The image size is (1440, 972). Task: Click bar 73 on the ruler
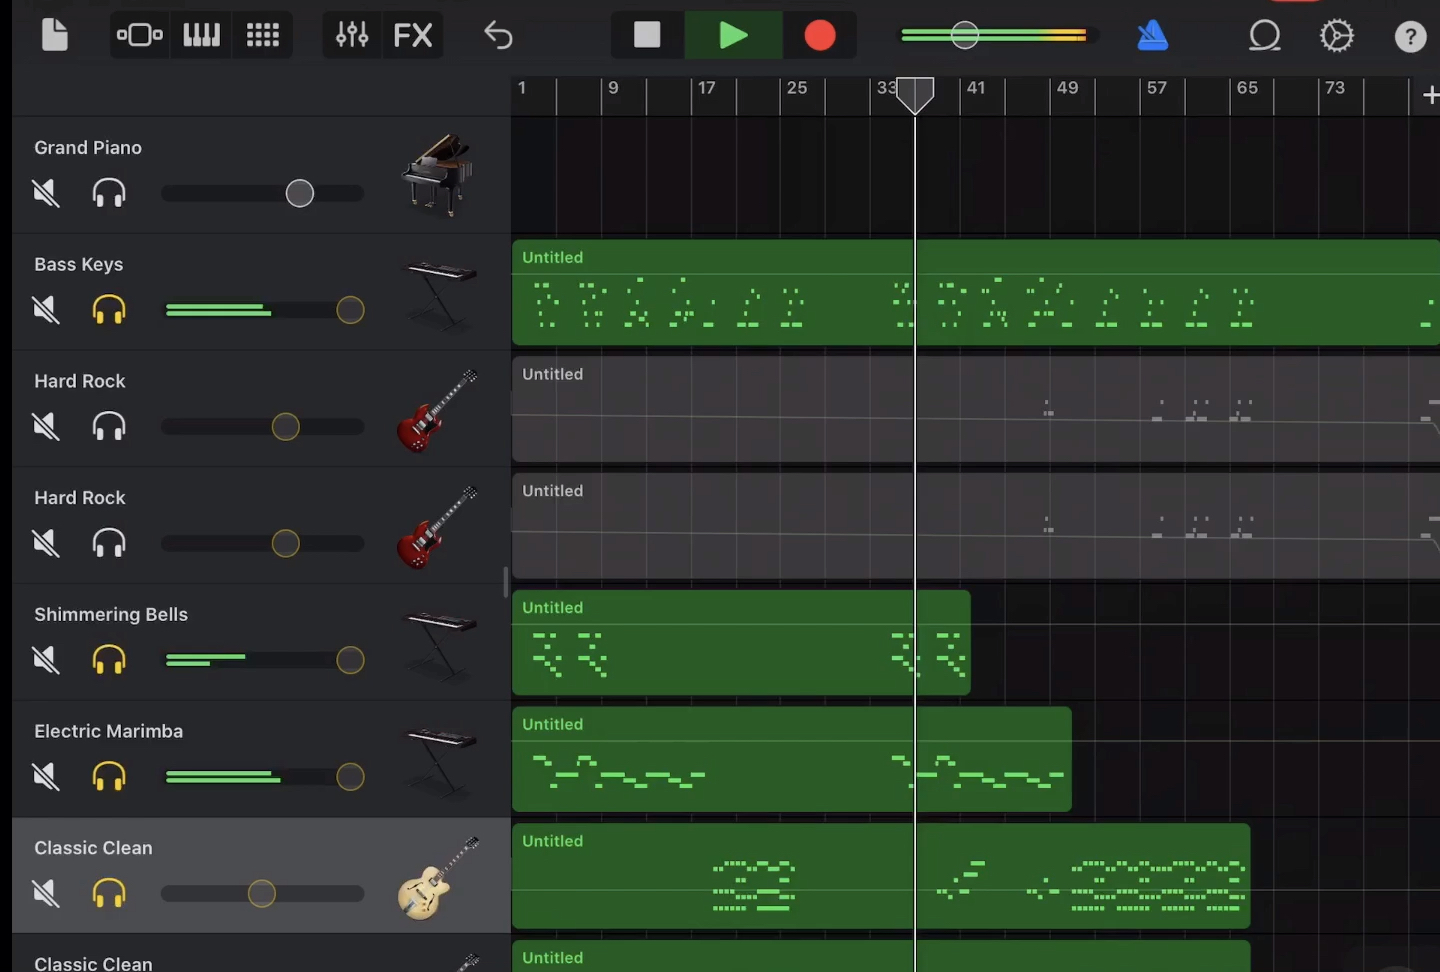click(x=1335, y=88)
